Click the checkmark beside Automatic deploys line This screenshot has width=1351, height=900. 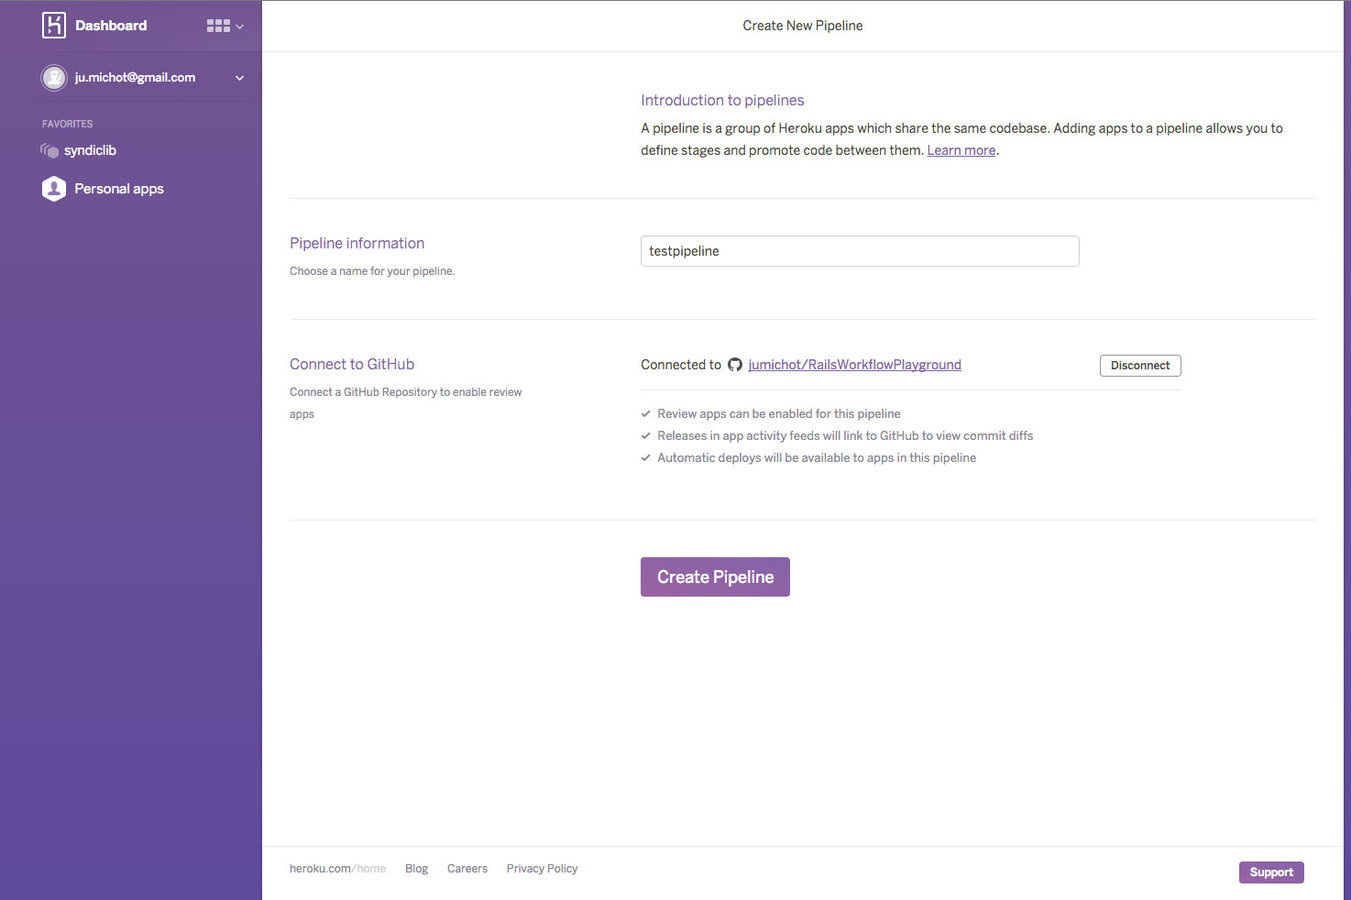[x=646, y=458]
